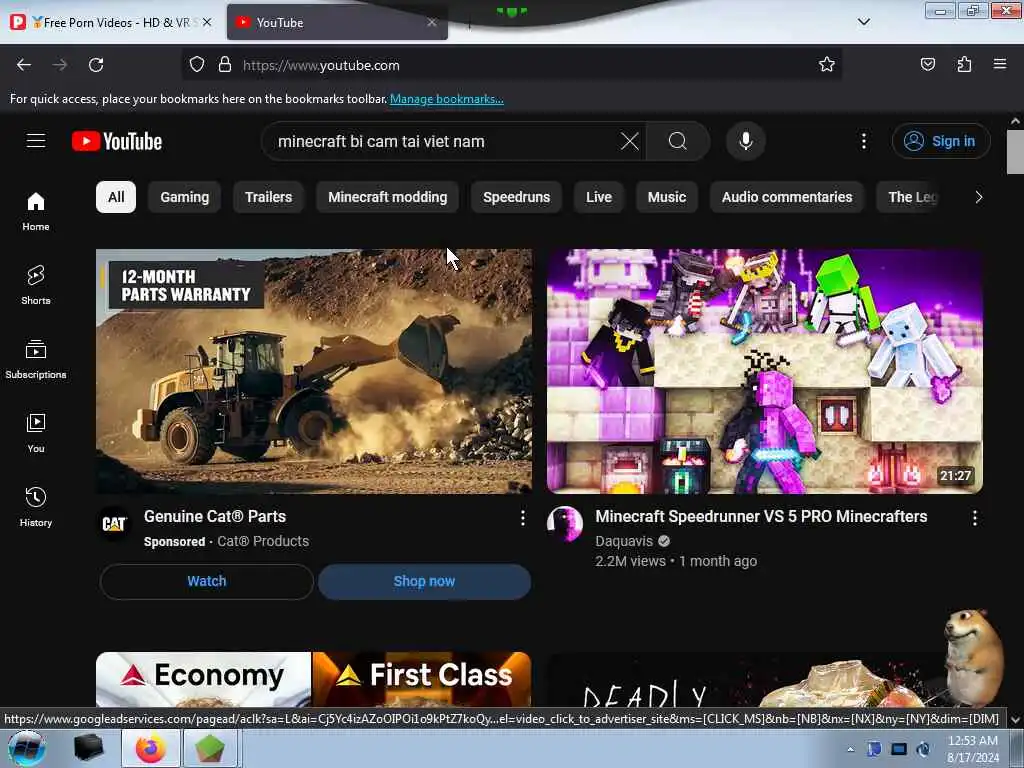Click the magnifier search button

coord(678,141)
